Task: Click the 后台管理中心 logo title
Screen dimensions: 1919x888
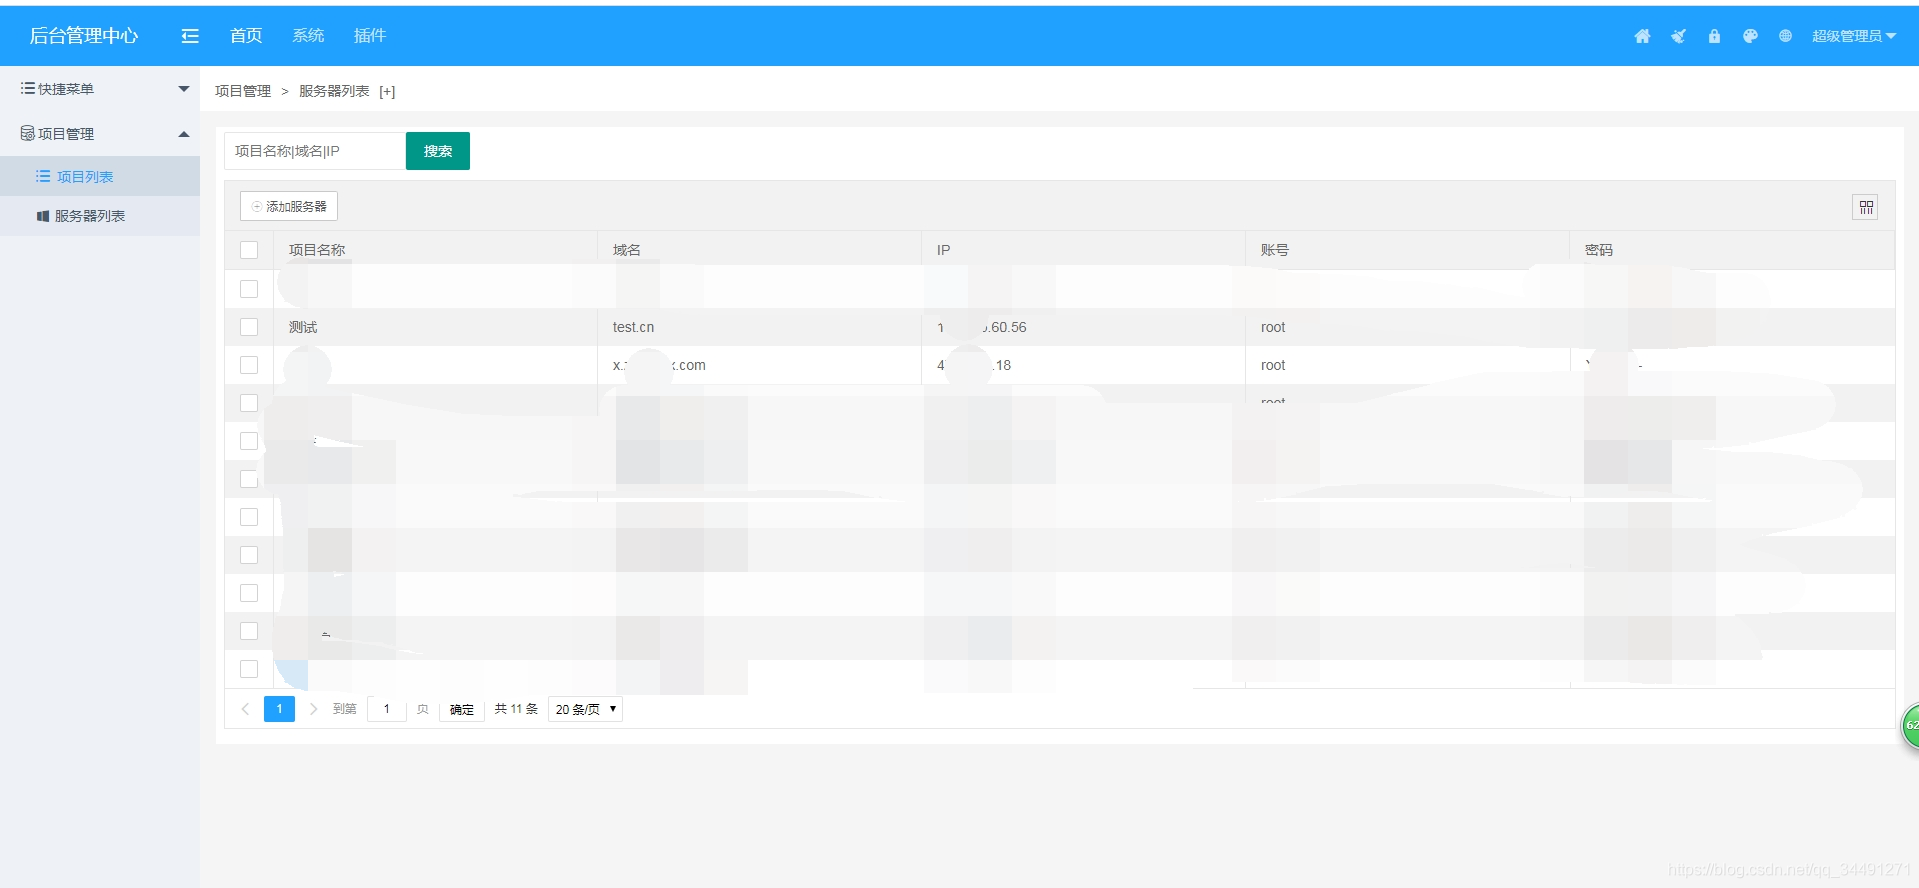Action: tap(84, 36)
